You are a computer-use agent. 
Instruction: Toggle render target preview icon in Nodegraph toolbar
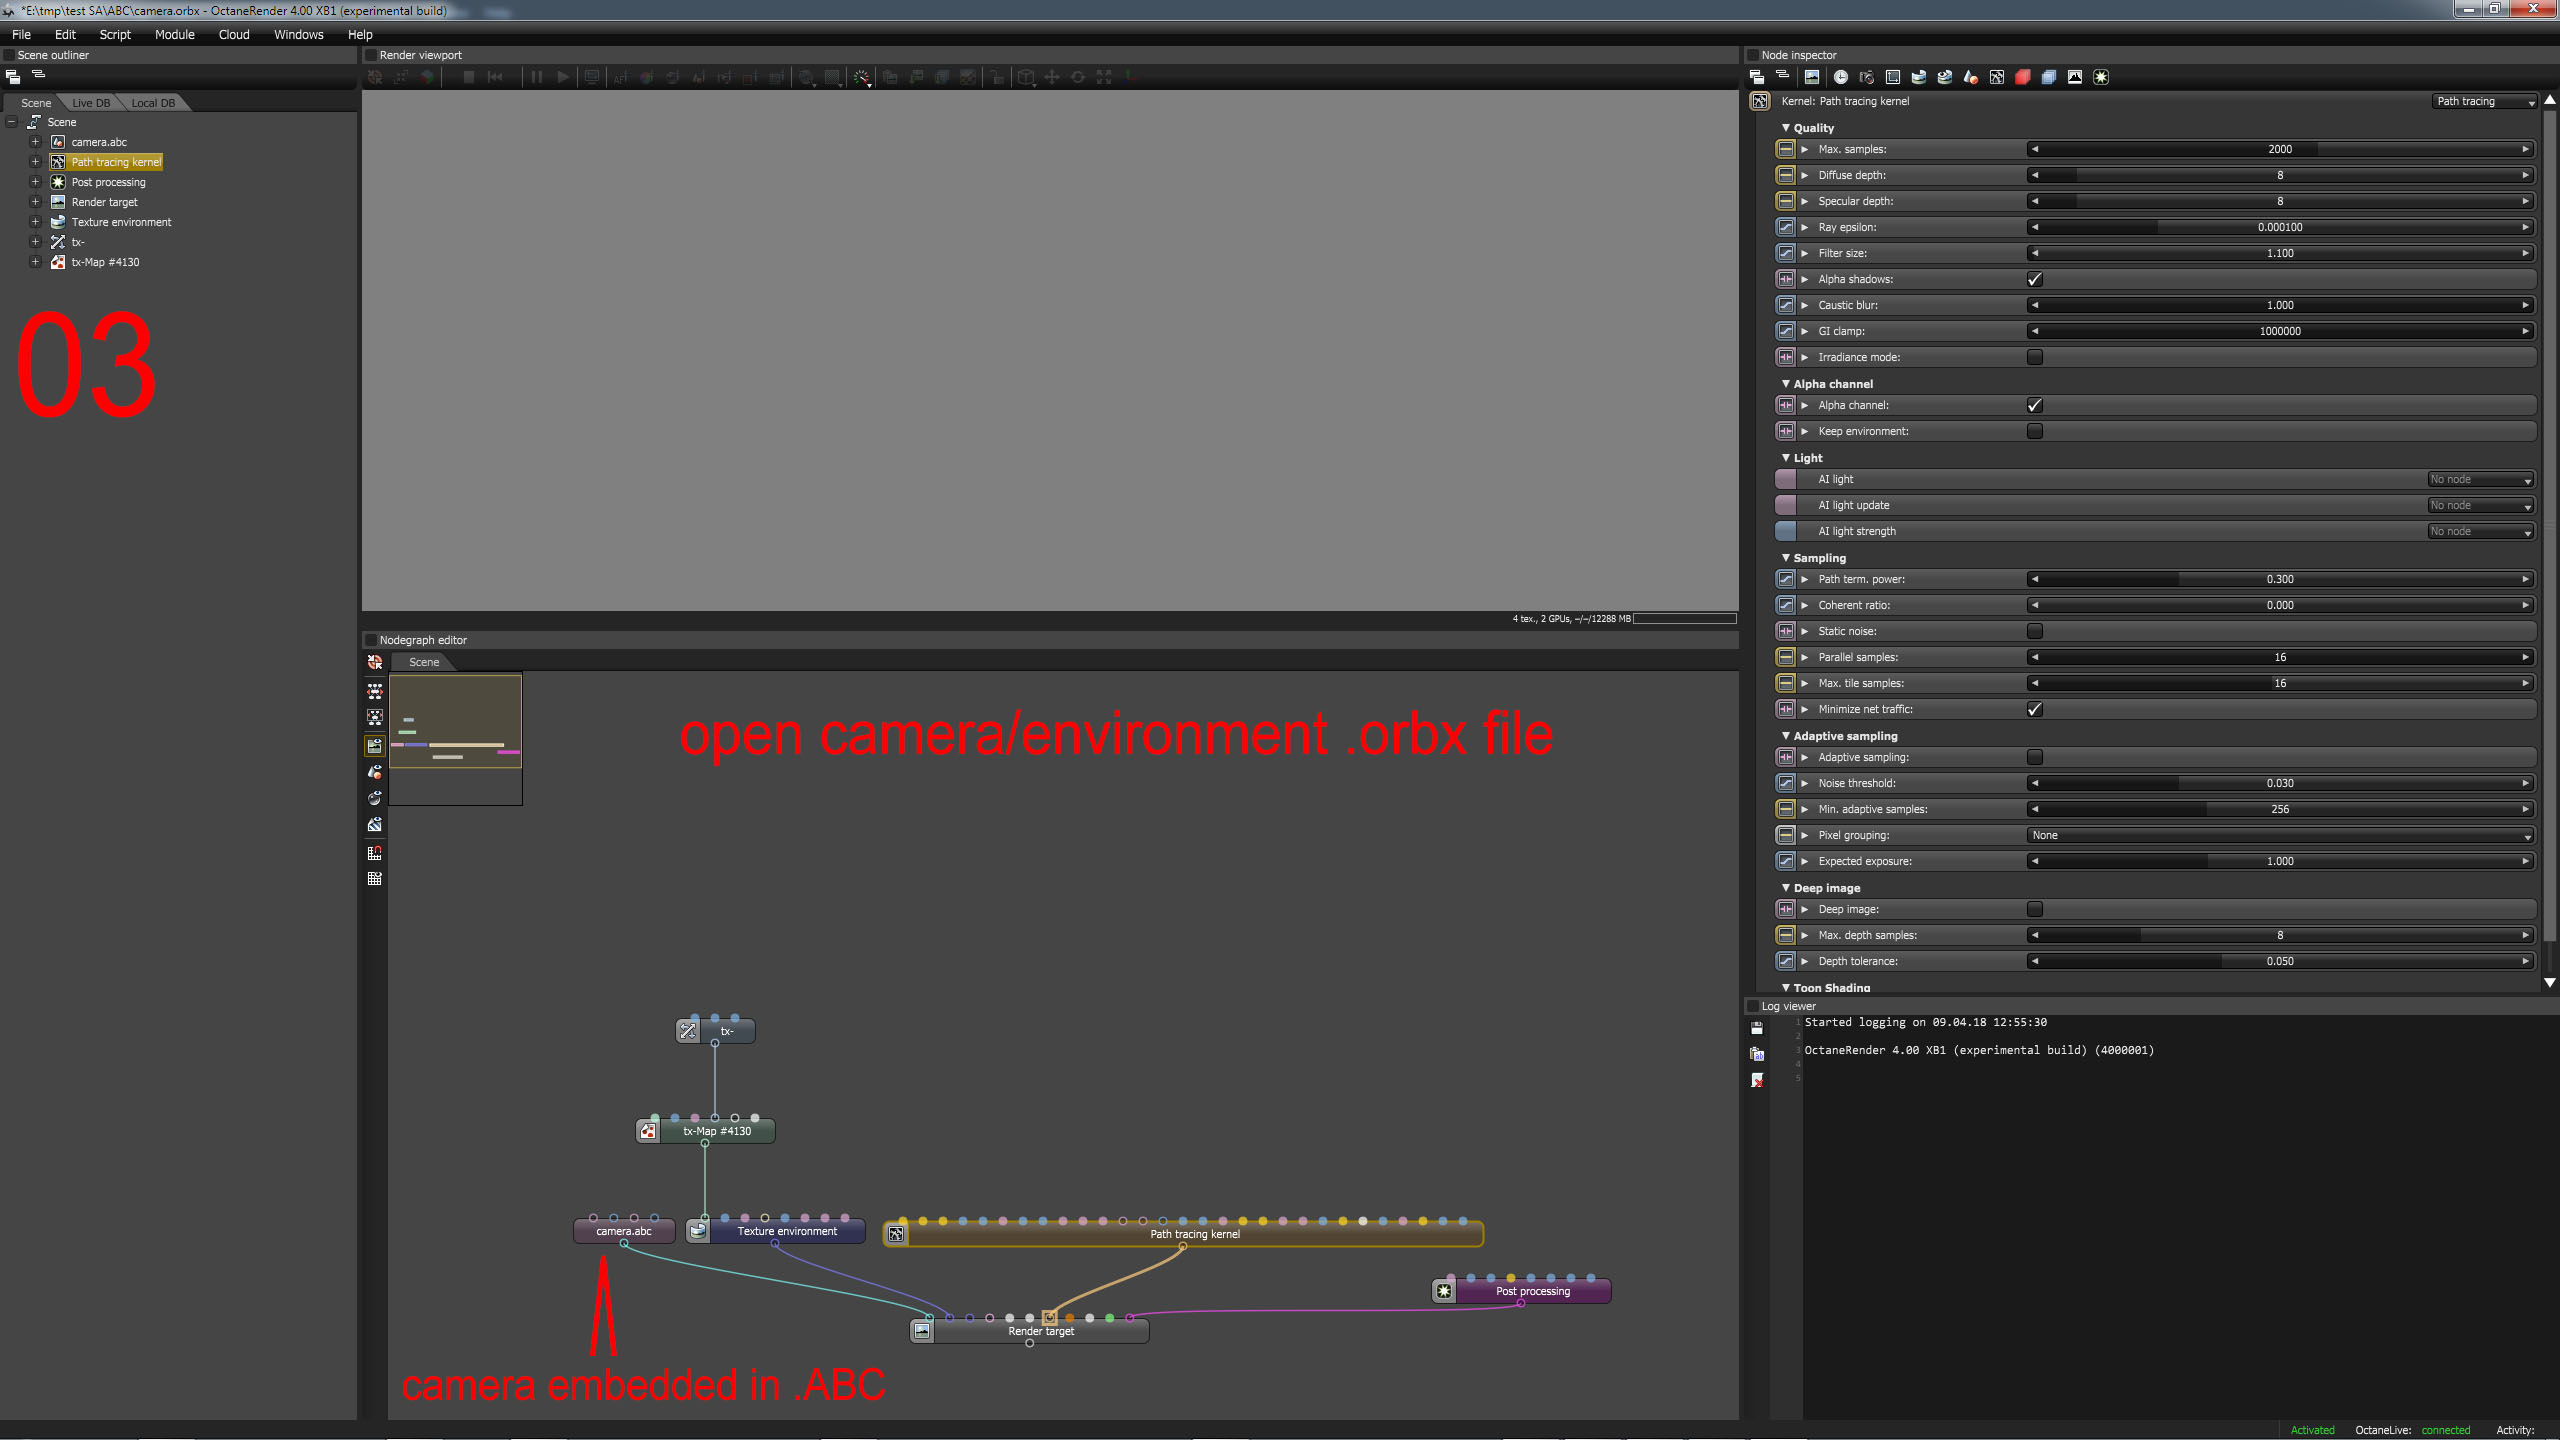[x=375, y=745]
